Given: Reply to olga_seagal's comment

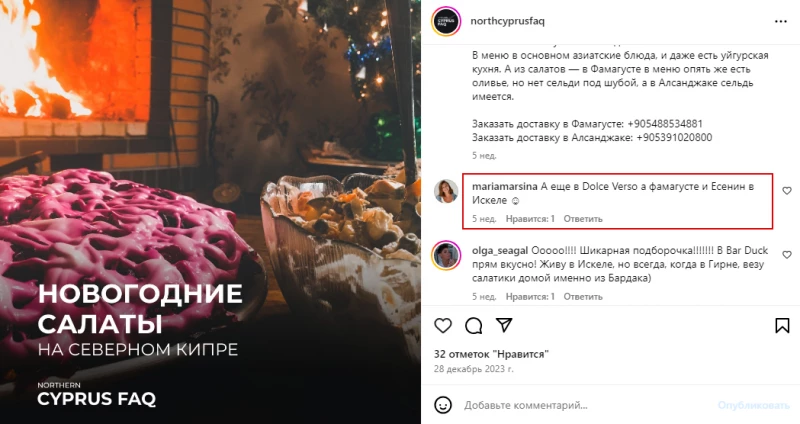Looking at the screenshot, I should point(583,296).
